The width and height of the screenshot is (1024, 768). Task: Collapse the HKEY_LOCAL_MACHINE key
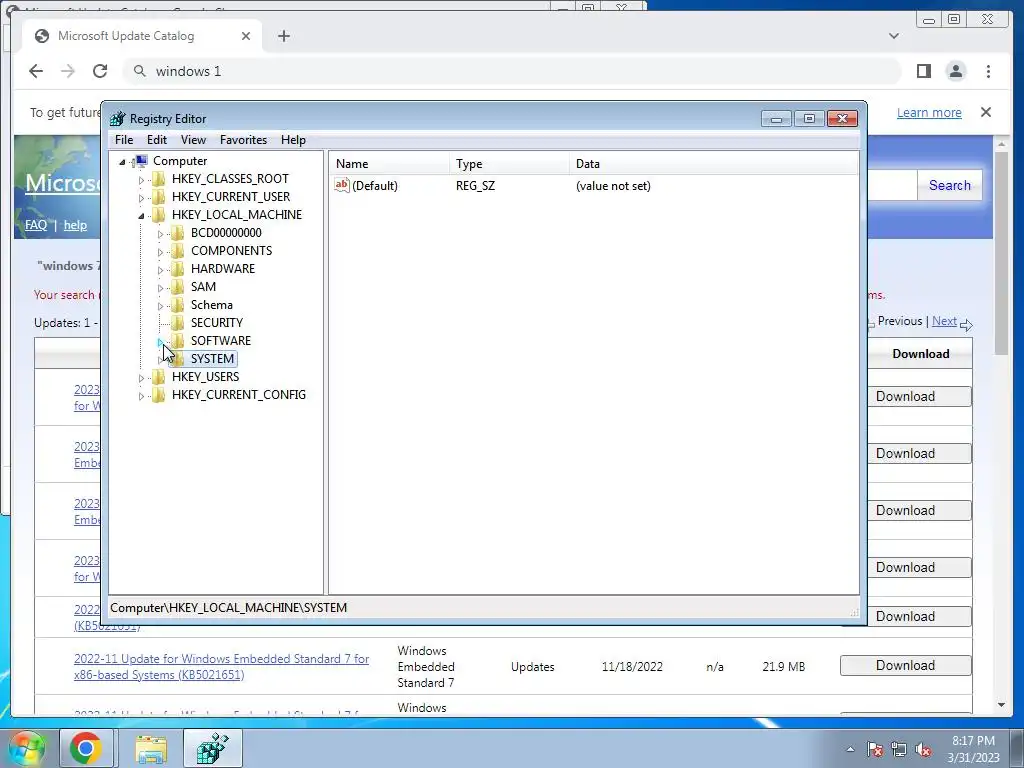click(x=141, y=216)
